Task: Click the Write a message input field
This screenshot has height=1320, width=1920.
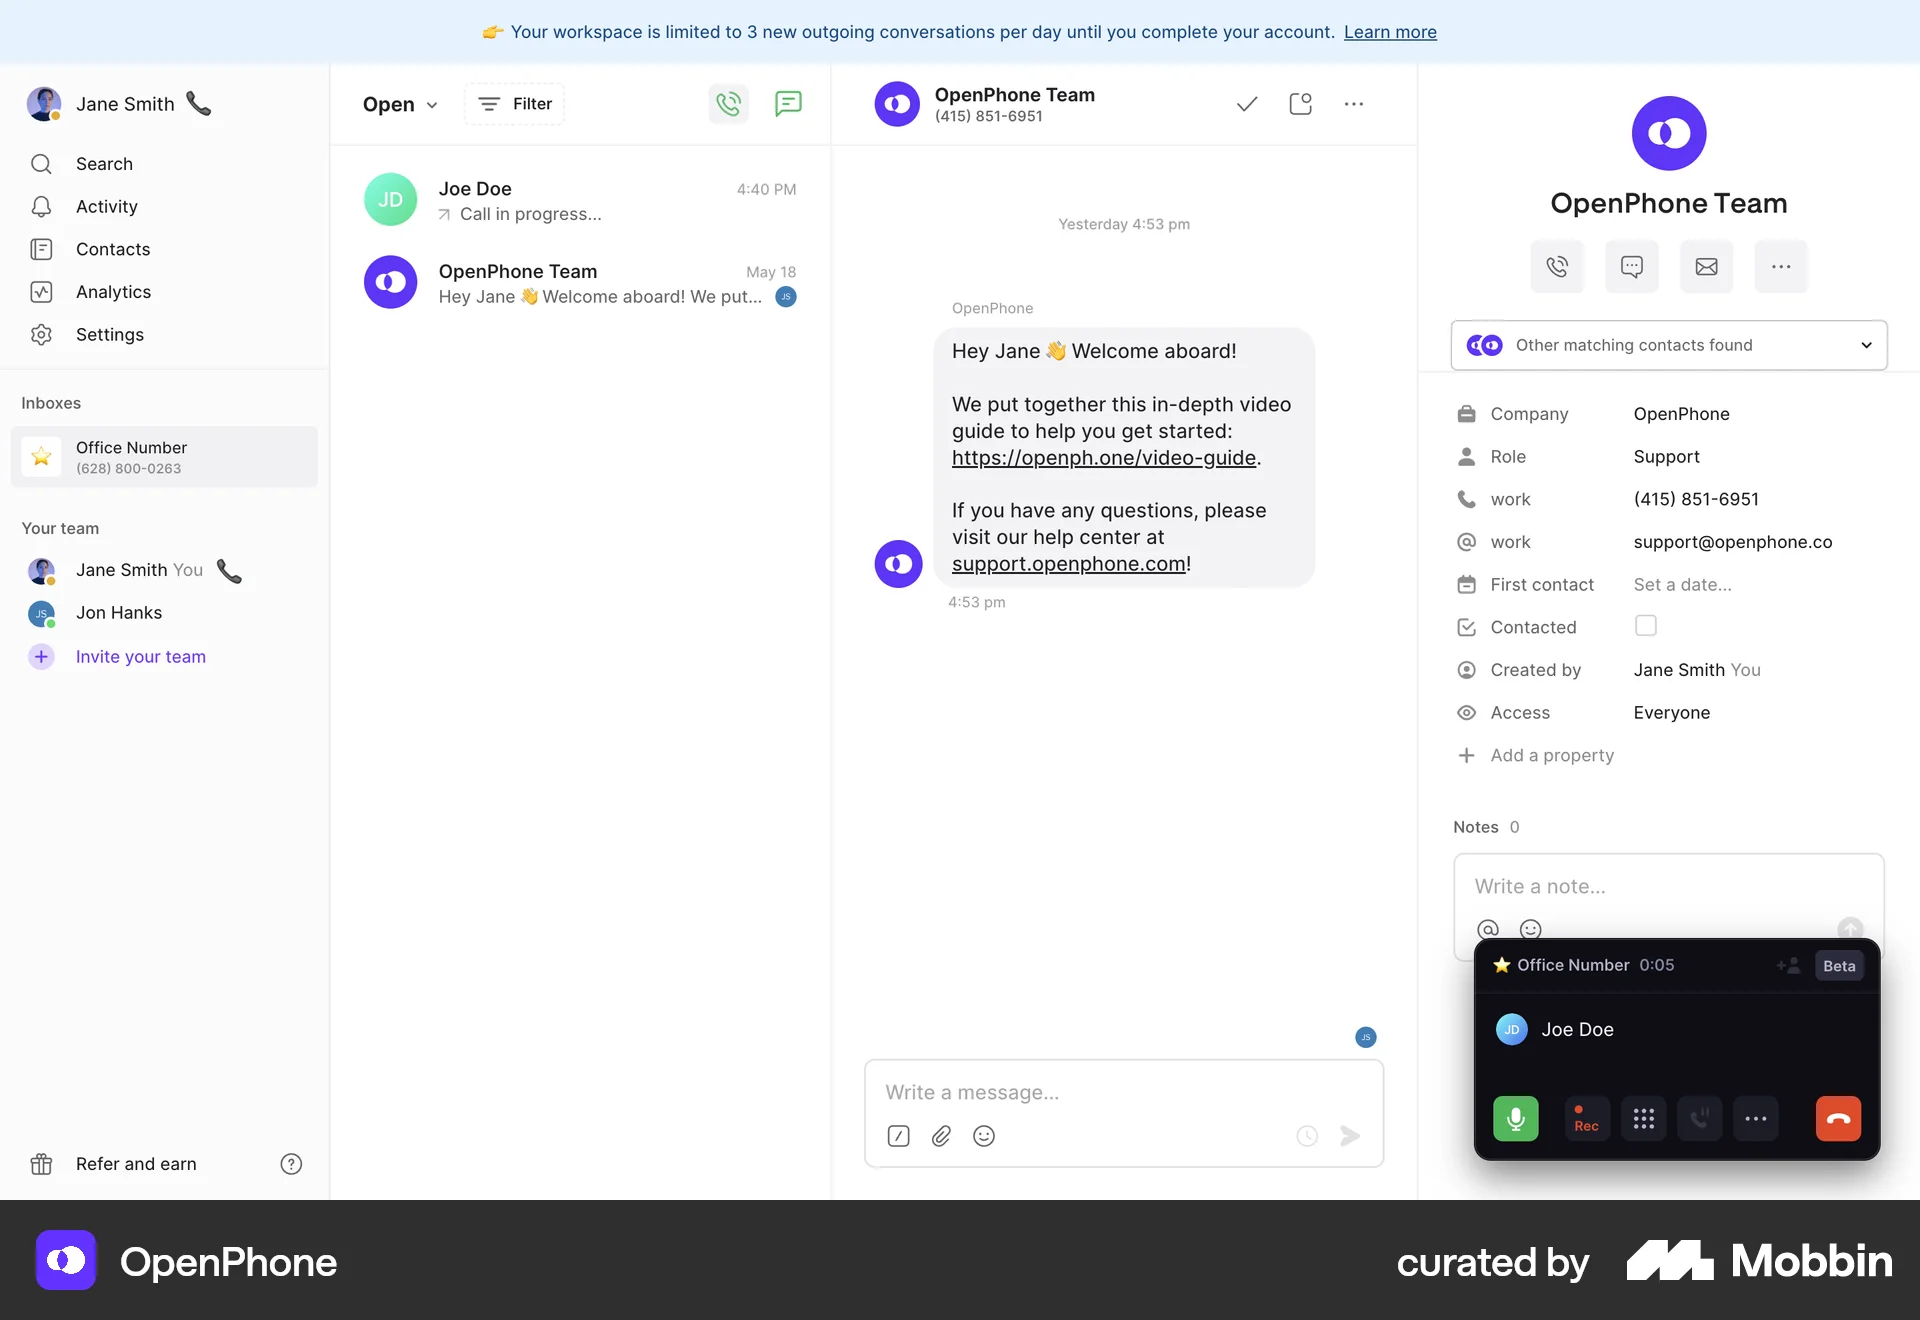Action: tap(1122, 1092)
